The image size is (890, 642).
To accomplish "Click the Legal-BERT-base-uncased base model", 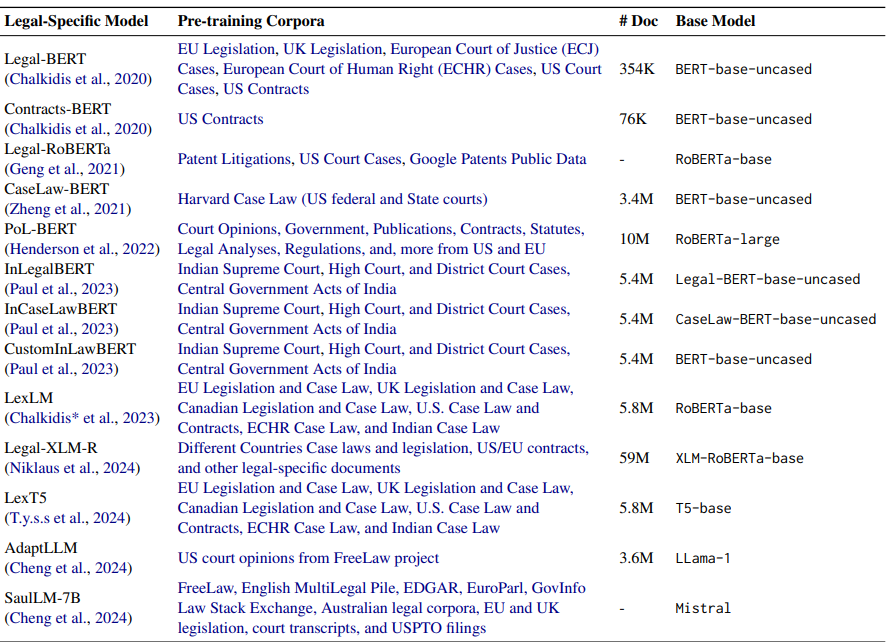I will click(x=768, y=279).
